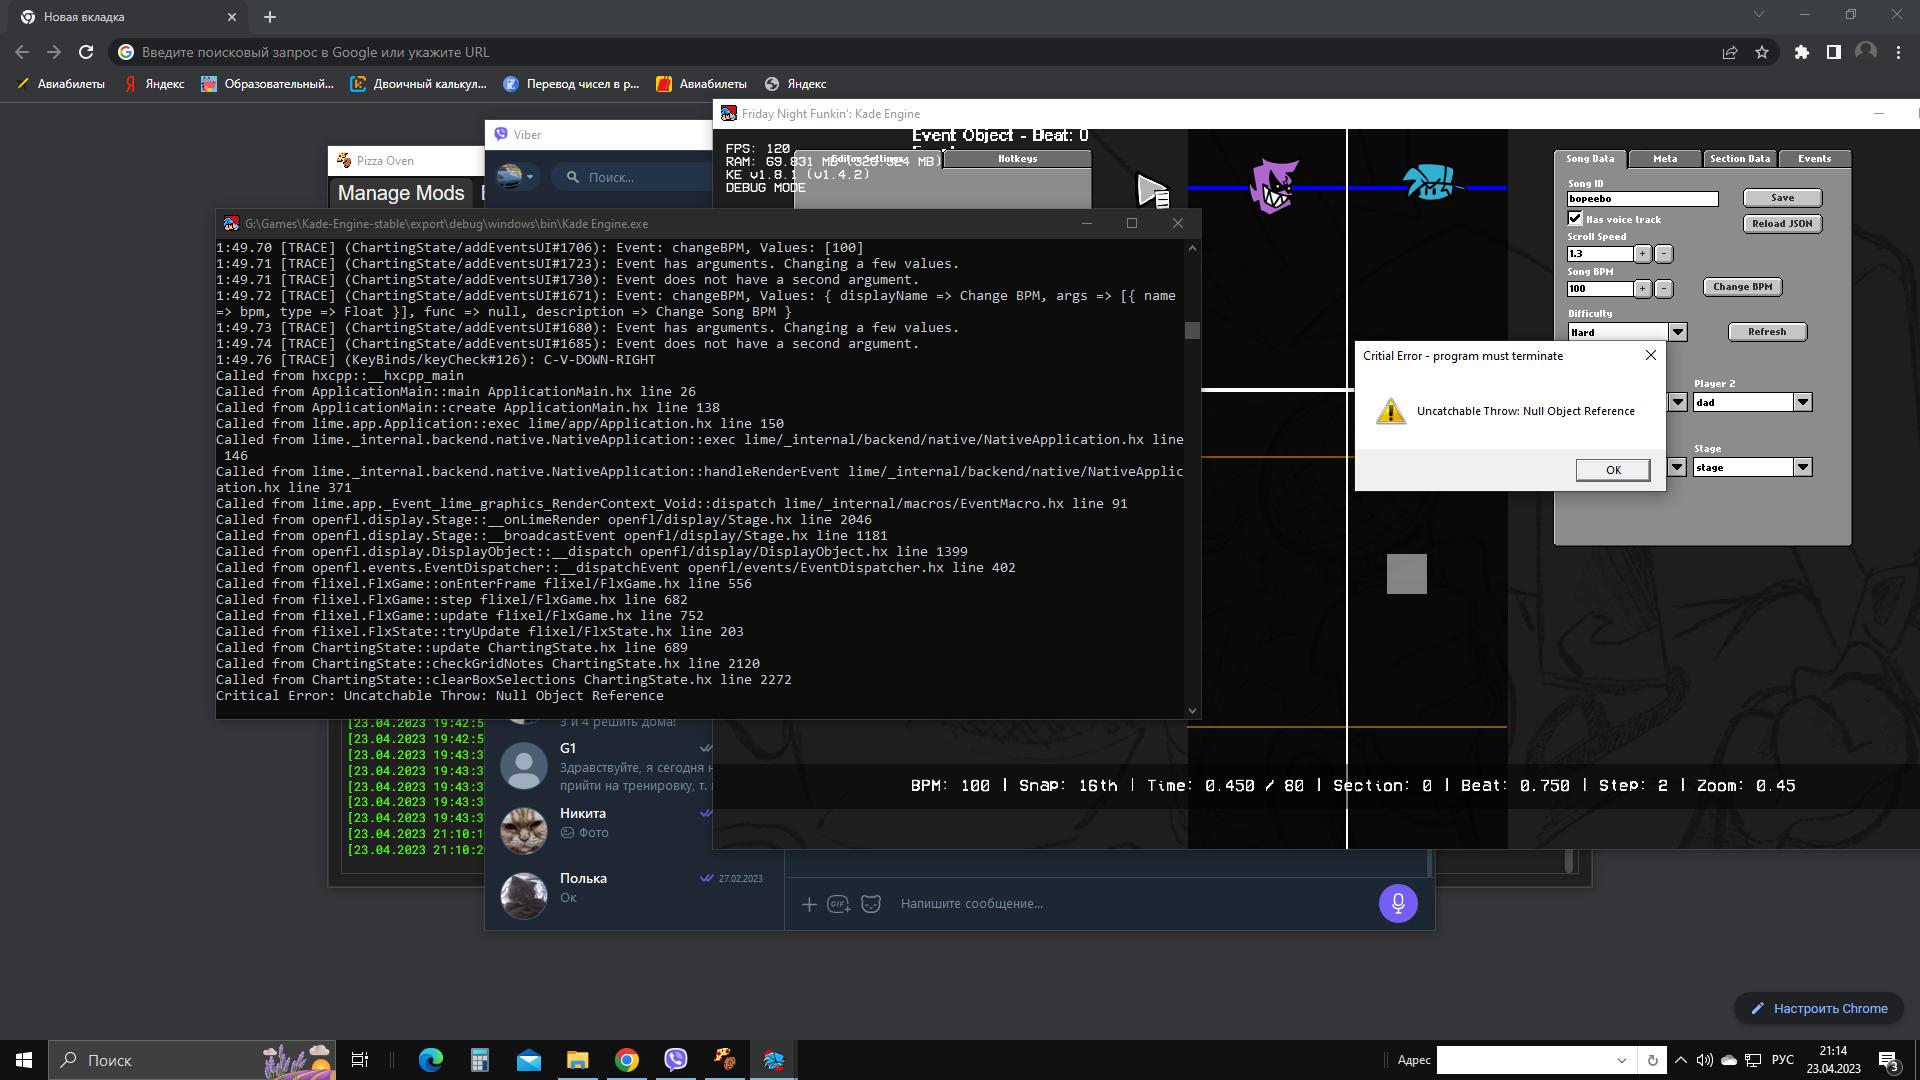Click the volume icon in the system tray

tap(1705, 1059)
